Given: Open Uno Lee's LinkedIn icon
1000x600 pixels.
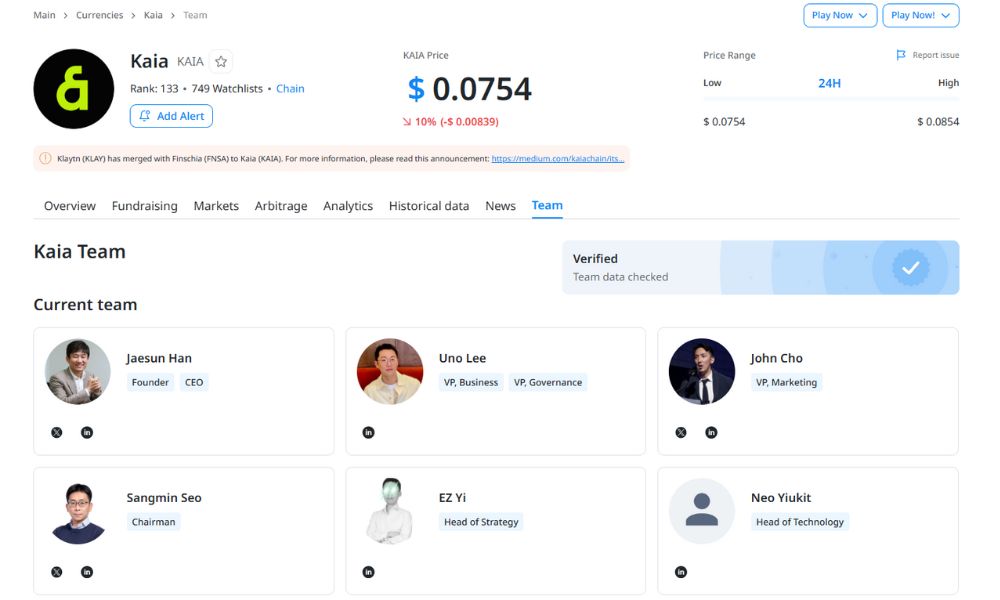Looking at the screenshot, I should [368, 432].
